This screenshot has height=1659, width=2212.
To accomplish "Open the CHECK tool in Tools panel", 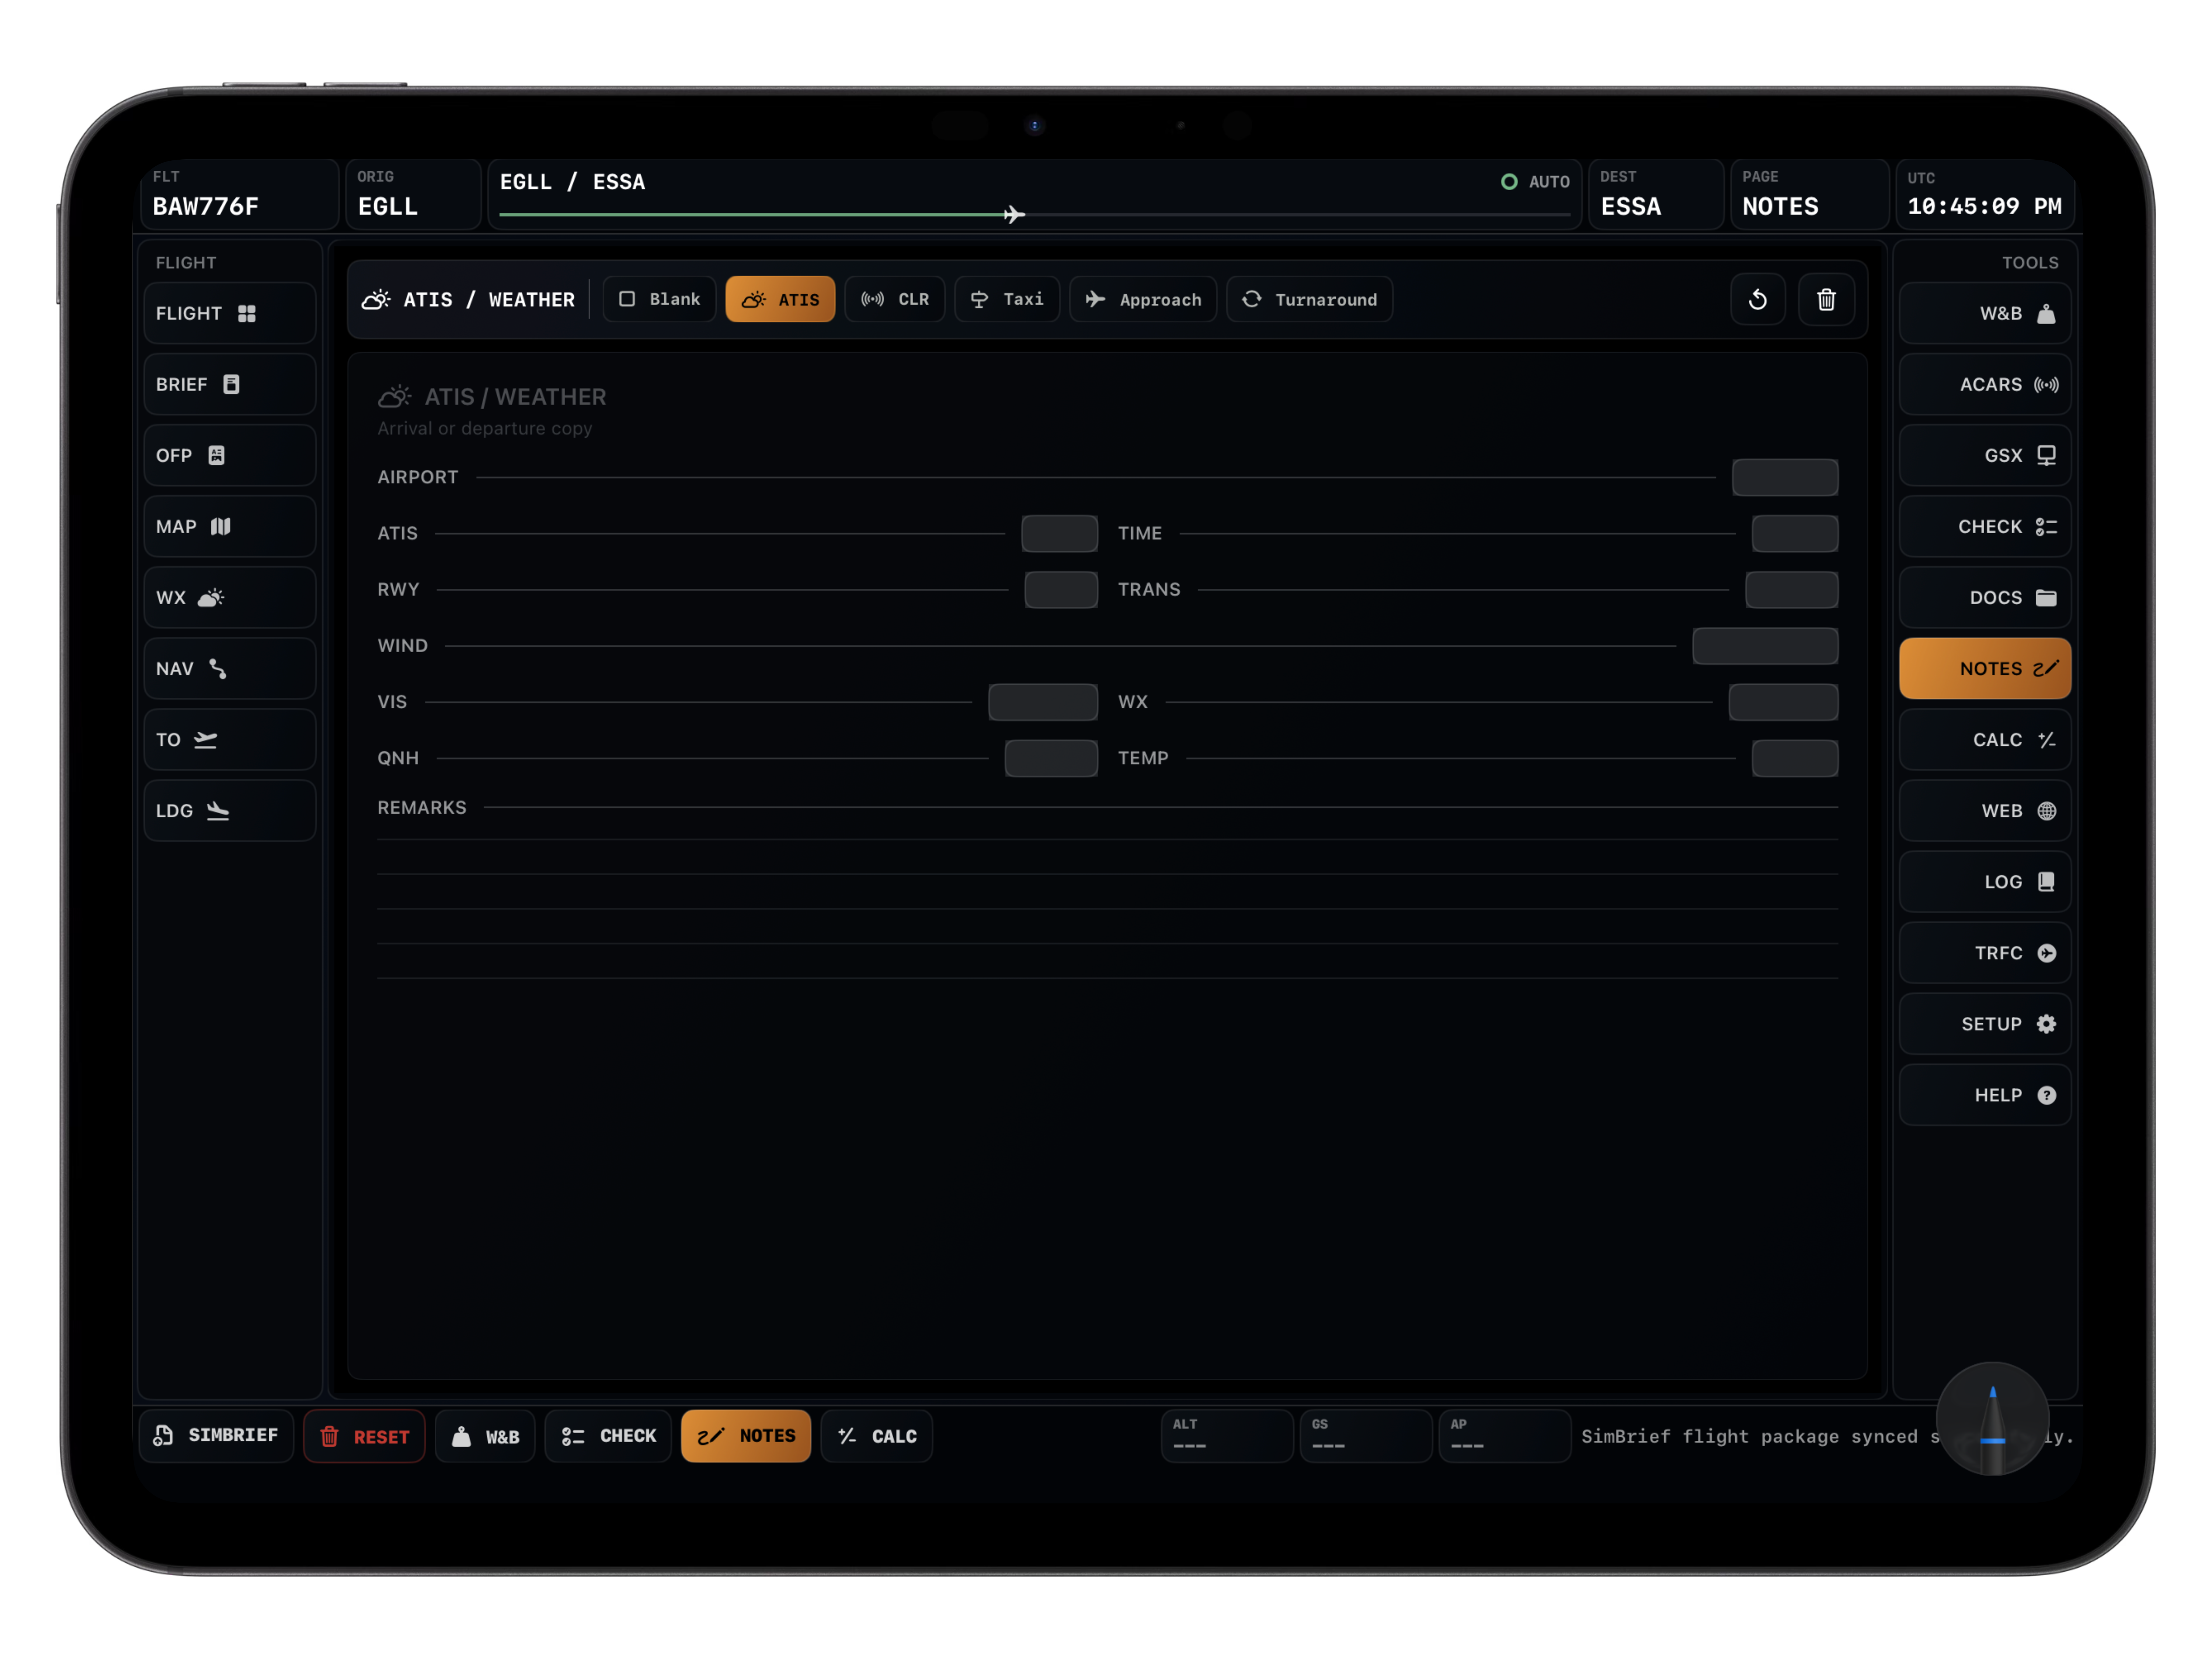I will pos(1984,526).
